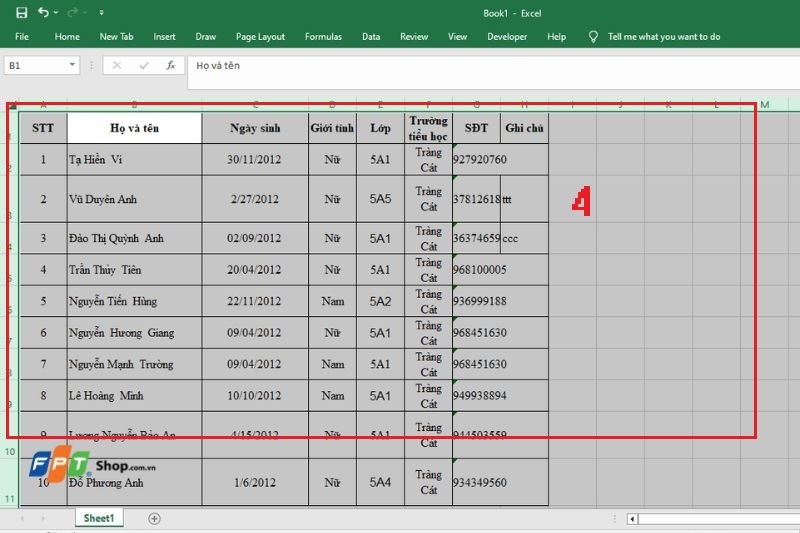Open the Data ribbon tab
Screen dimensions: 800x533
tap(371, 37)
